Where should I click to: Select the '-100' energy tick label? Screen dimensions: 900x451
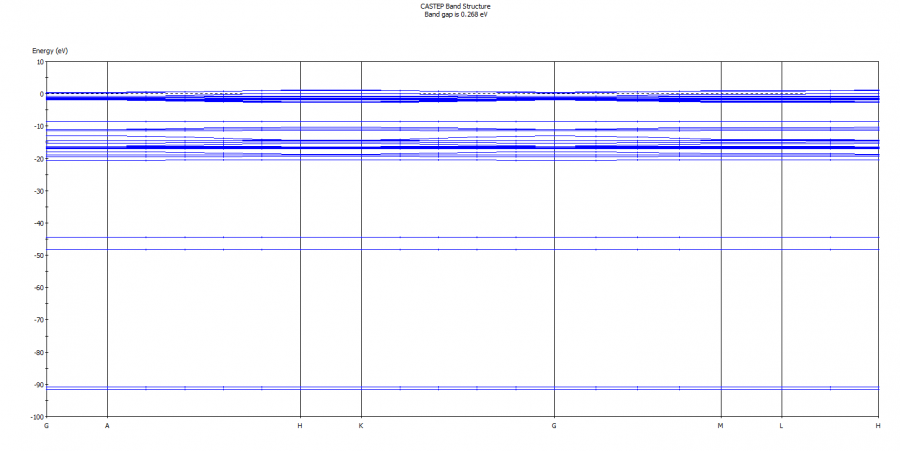[37, 417]
